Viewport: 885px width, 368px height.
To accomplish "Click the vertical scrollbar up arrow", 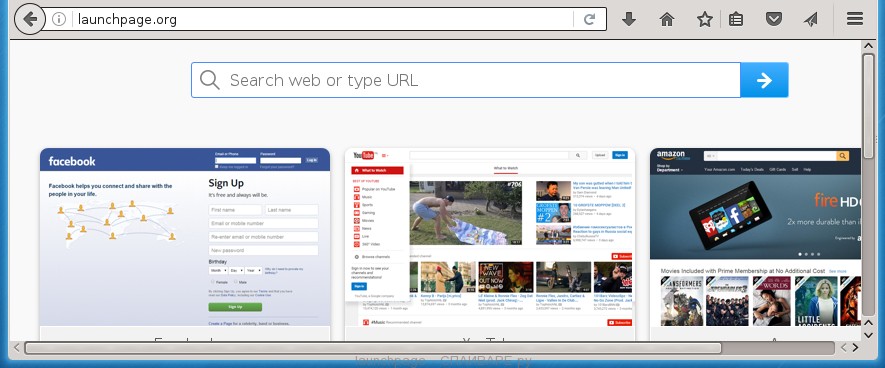I will coord(869,47).
